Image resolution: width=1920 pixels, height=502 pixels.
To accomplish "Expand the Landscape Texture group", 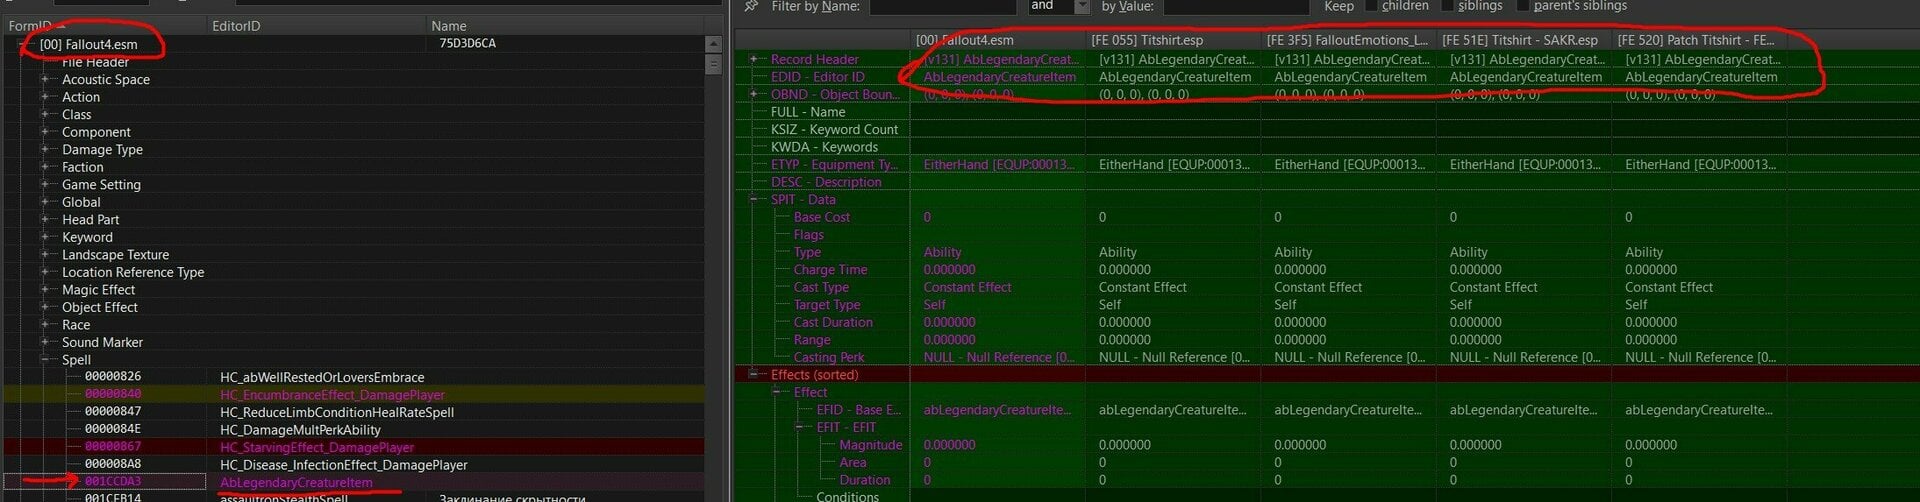I will (x=45, y=254).
